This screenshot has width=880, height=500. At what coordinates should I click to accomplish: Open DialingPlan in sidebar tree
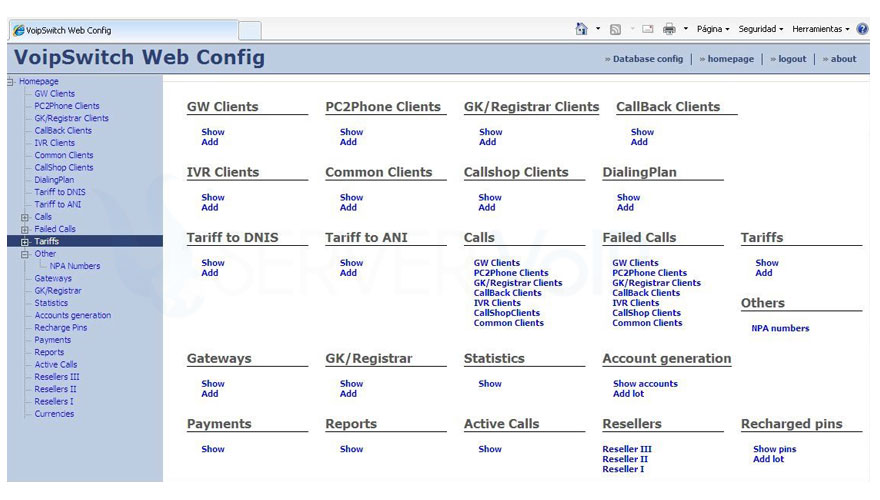pos(54,180)
